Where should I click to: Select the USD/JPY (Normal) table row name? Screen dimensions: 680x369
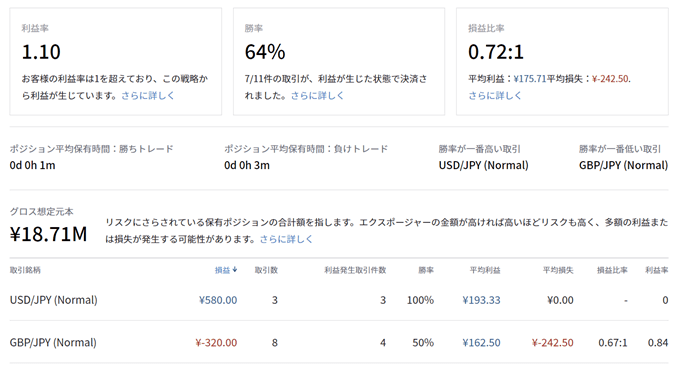53,300
